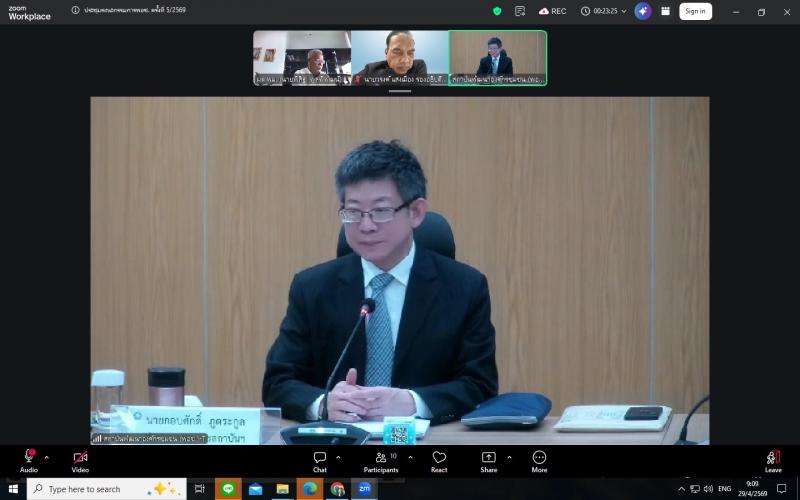Image resolution: width=800 pixels, height=500 pixels.
Task: Show hidden system tray icons
Action: pos(681,489)
